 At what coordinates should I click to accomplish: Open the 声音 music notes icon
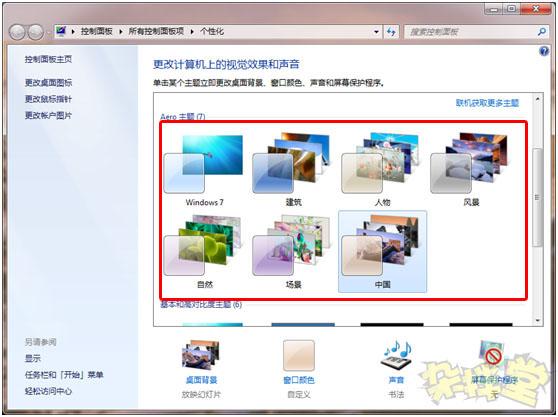point(396,355)
